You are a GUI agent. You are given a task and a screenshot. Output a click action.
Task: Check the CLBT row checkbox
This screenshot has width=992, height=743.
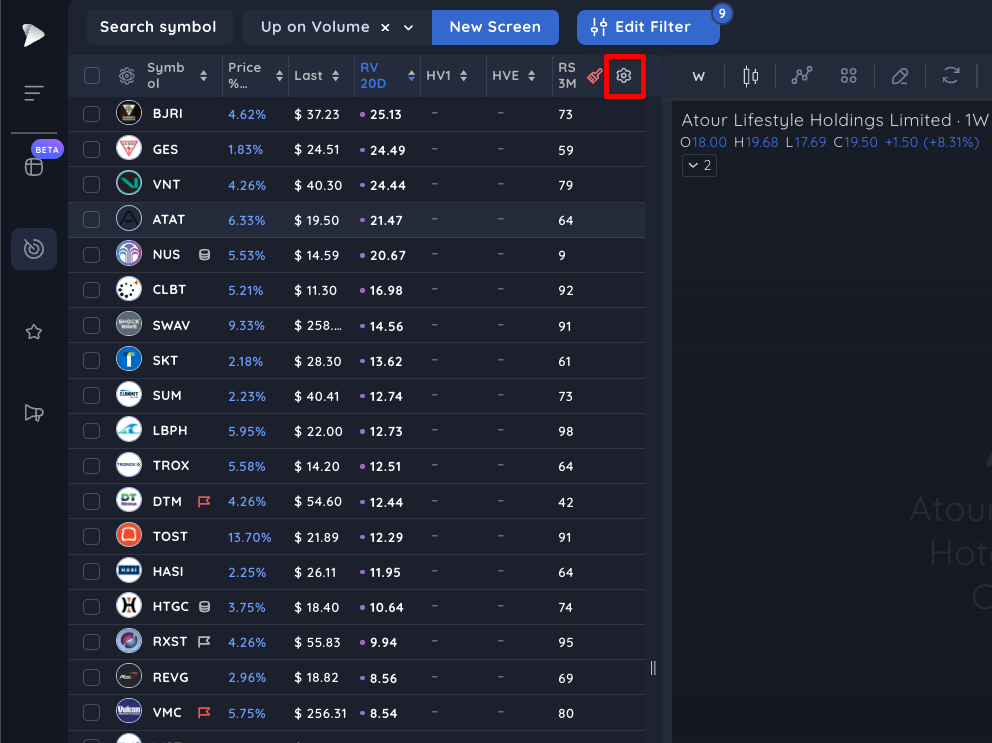92,290
